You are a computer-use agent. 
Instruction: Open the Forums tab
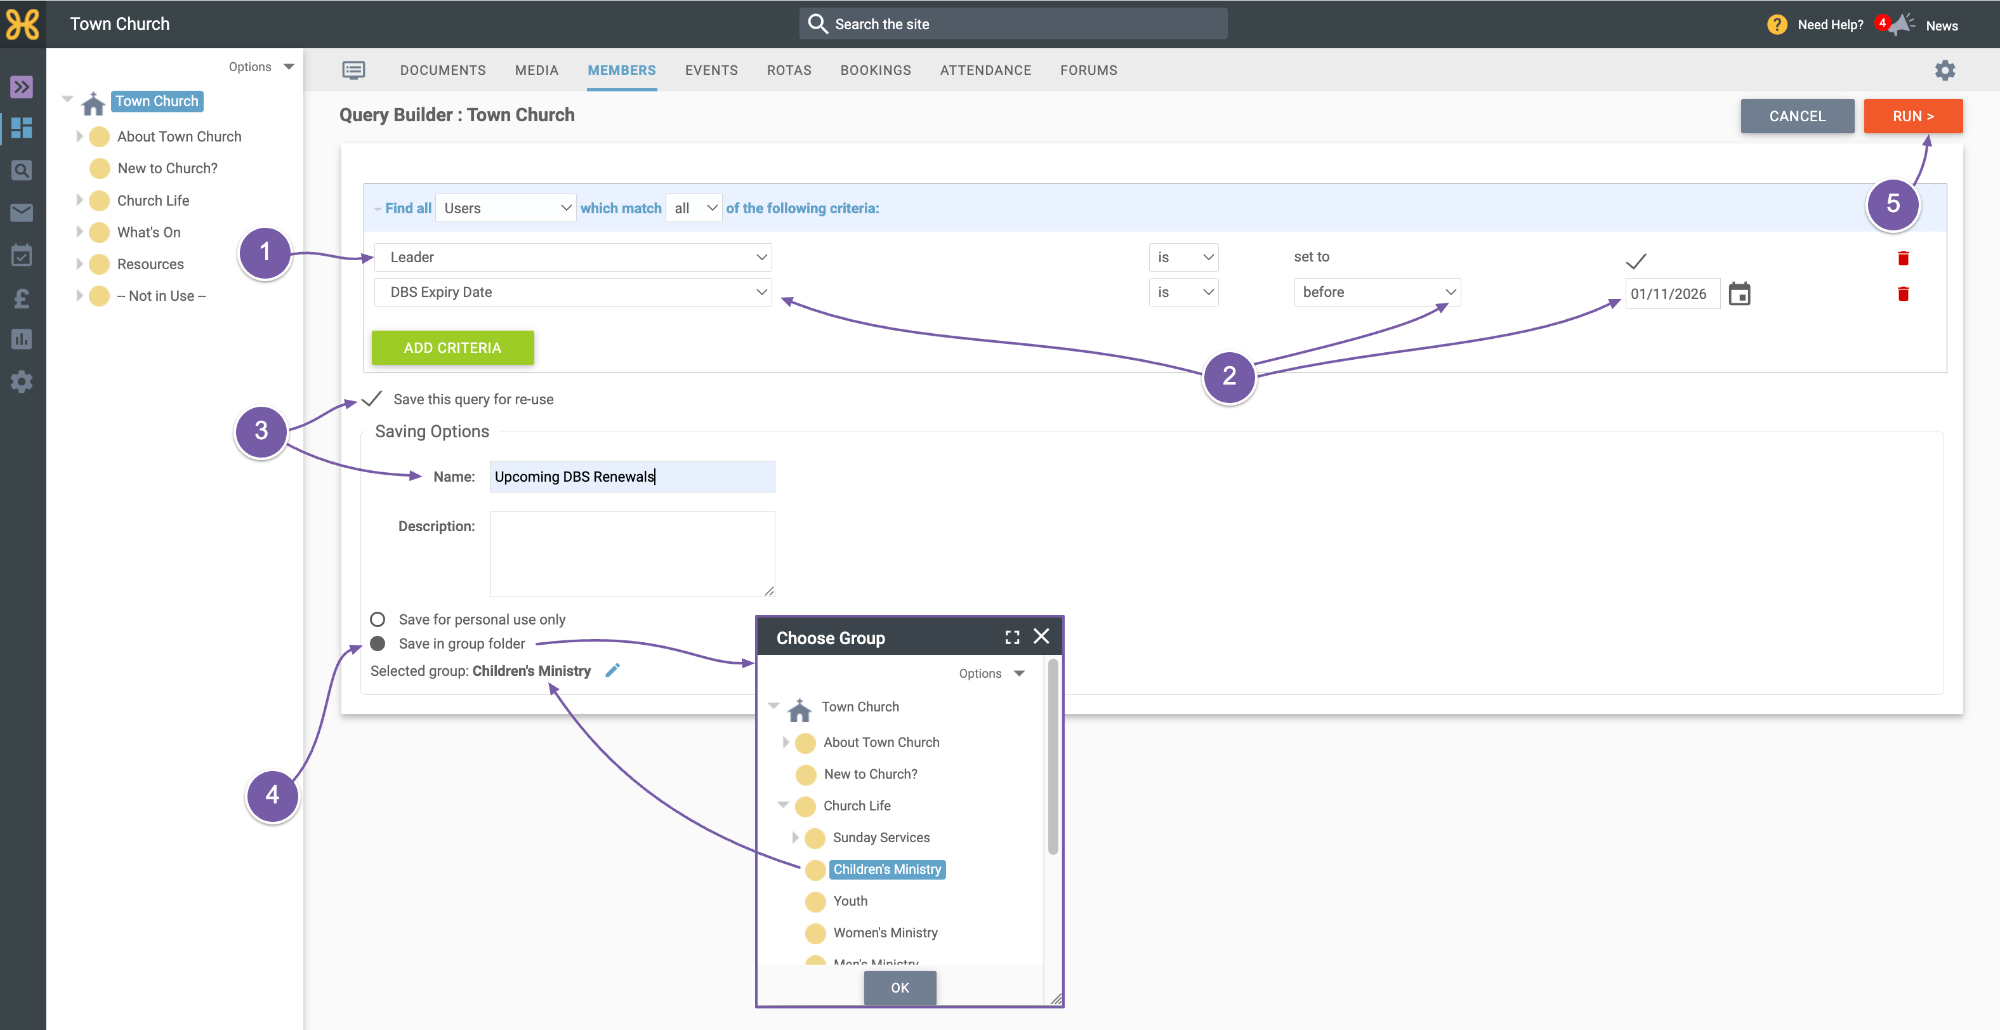[x=1089, y=70]
